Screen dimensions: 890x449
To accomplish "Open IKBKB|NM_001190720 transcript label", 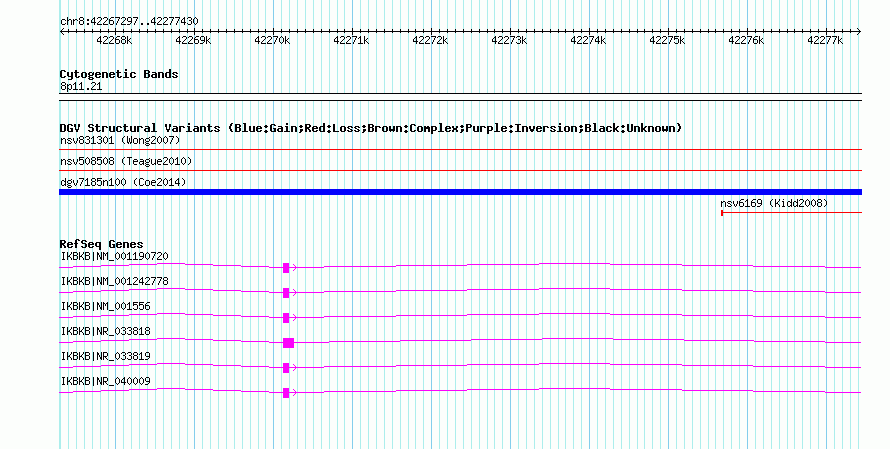I will [x=114, y=257].
